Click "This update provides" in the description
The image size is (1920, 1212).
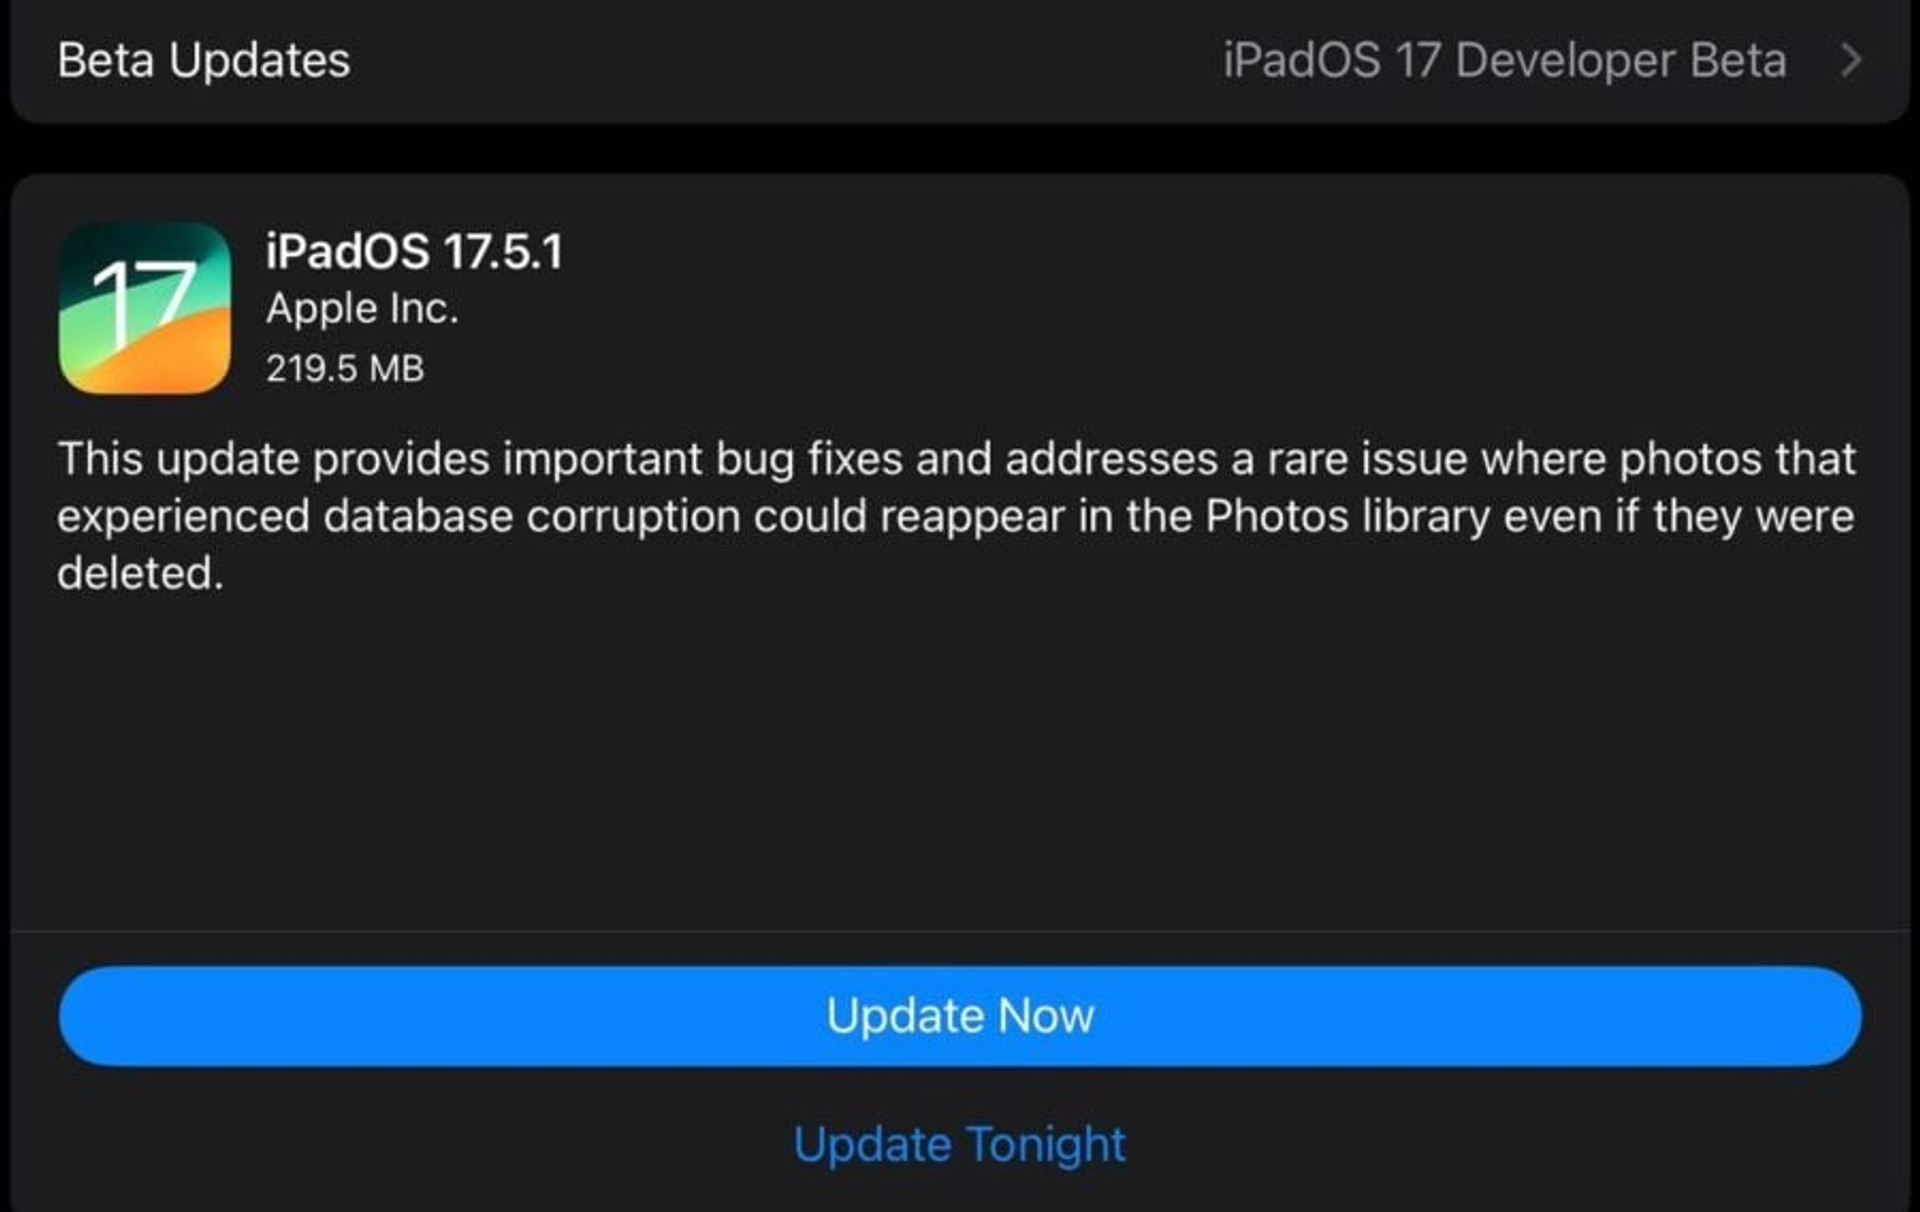[274, 459]
